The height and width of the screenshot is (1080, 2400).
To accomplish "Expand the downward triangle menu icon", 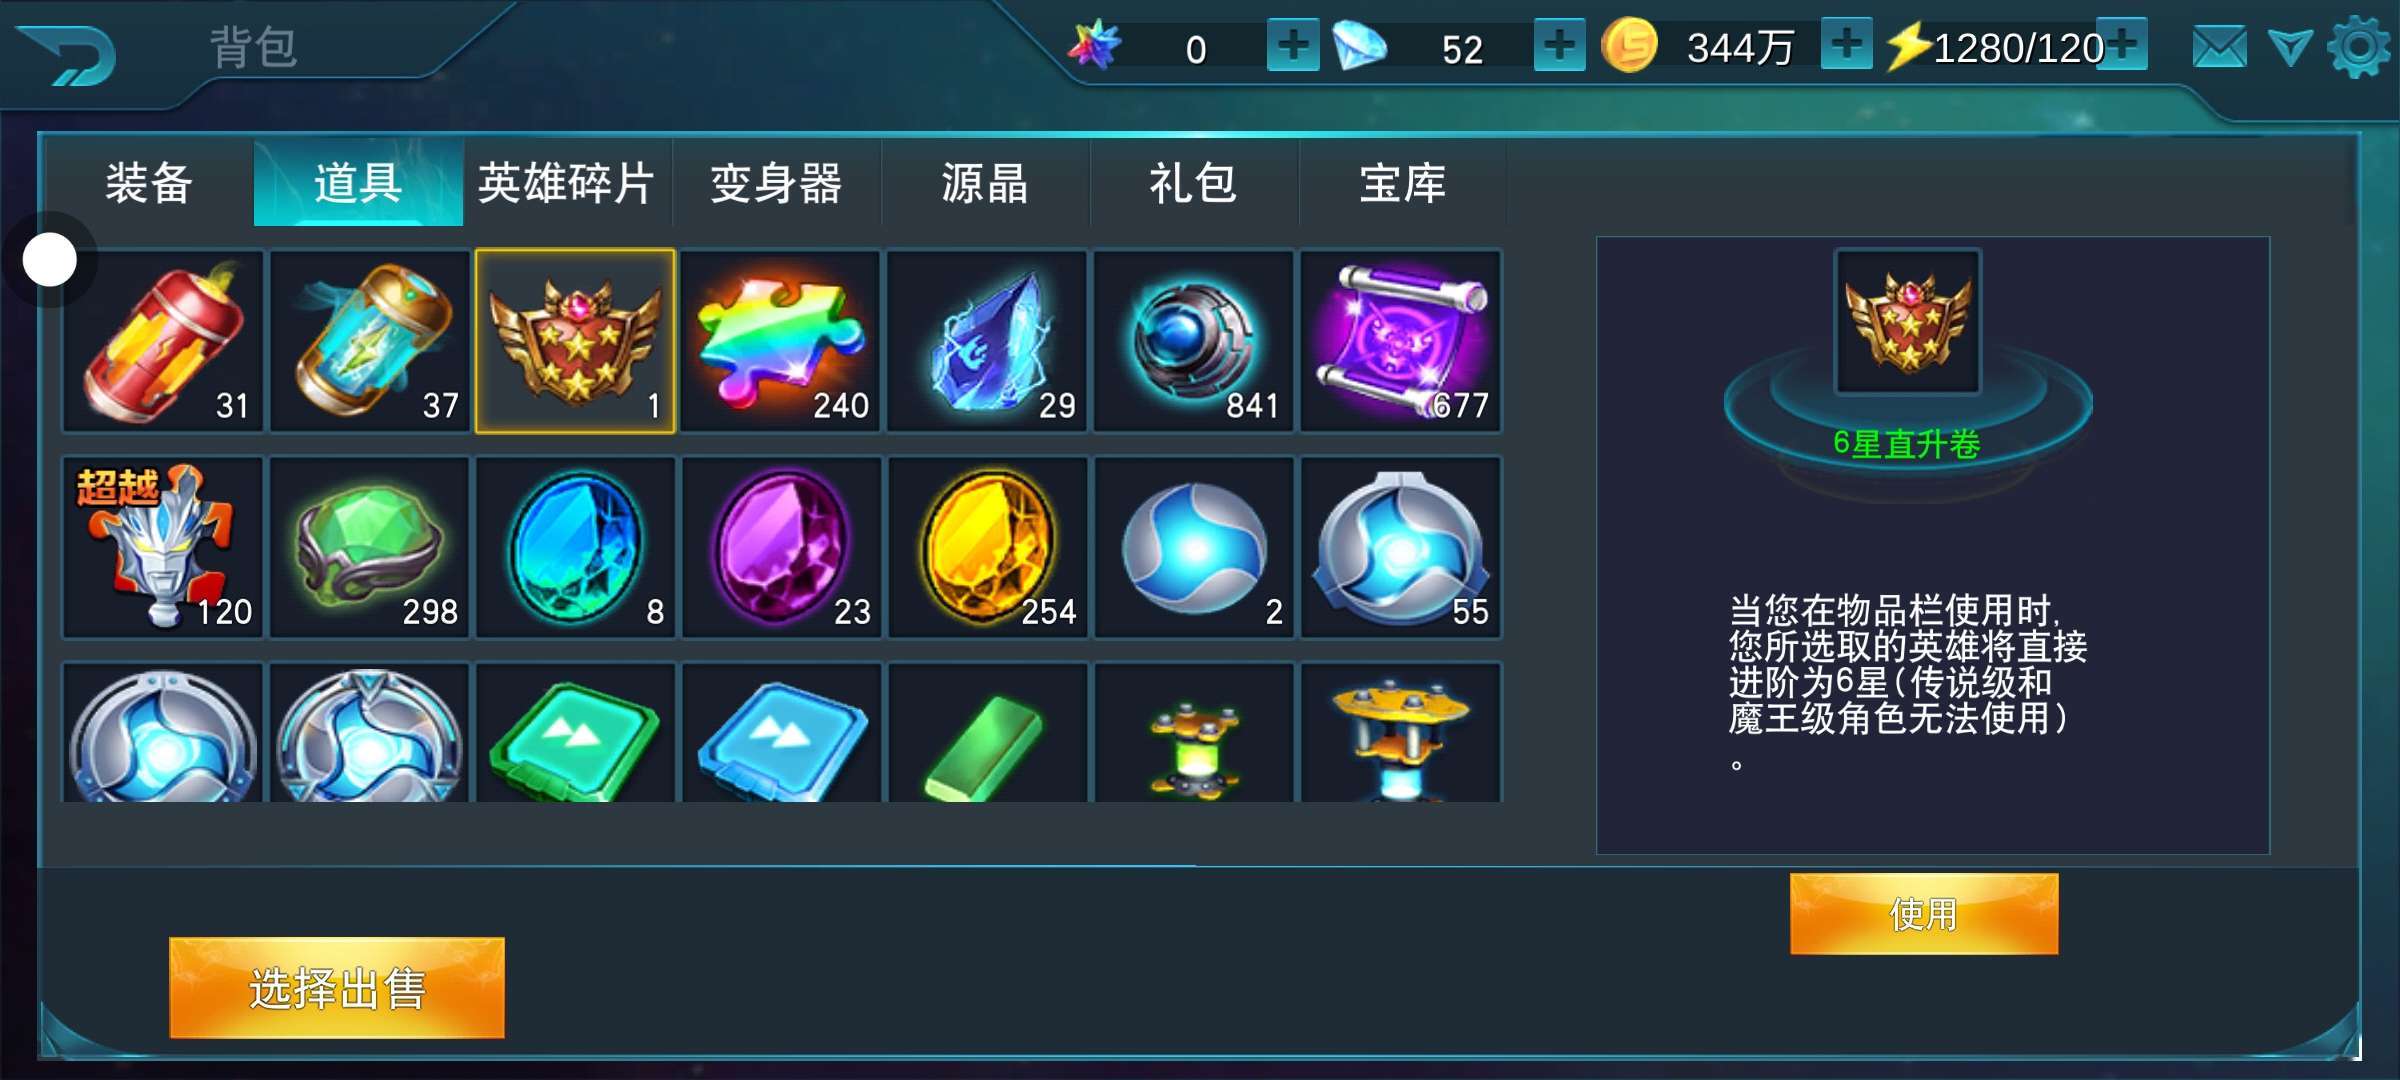I will coord(2289,47).
